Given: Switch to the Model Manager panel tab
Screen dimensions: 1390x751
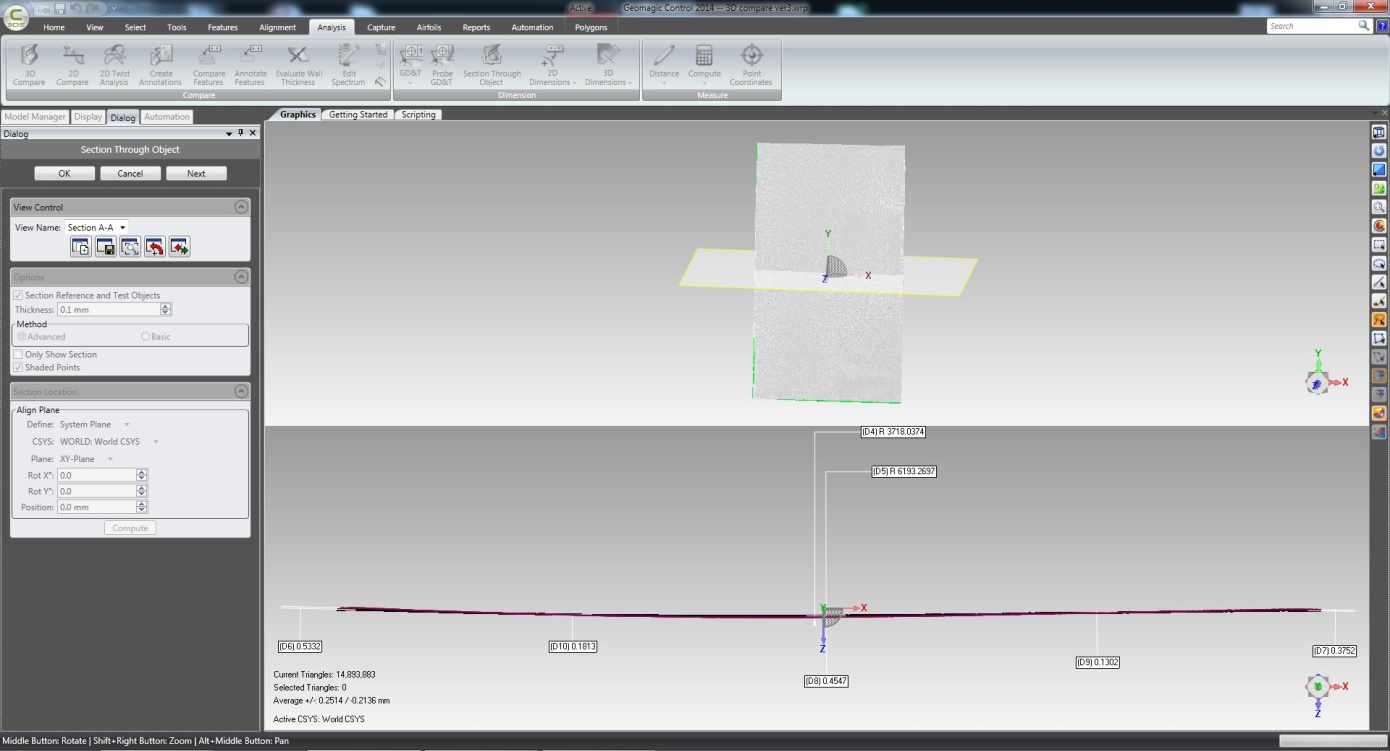Looking at the screenshot, I should pos(35,117).
